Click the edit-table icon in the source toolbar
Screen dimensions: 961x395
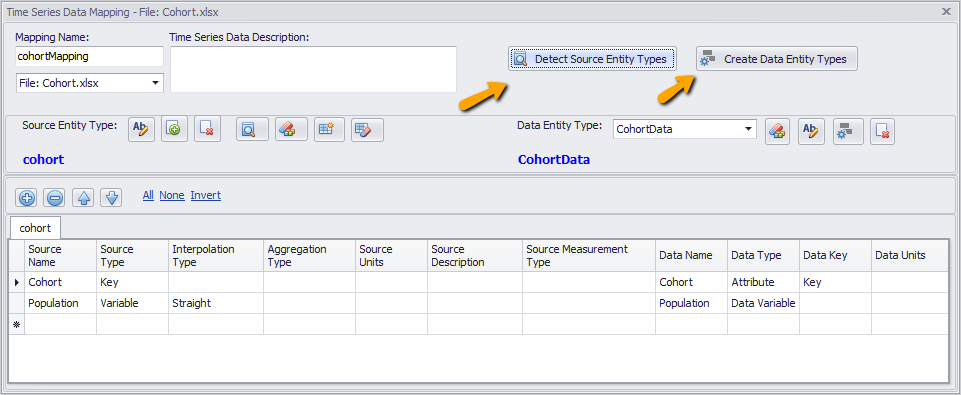(x=367, y=129)
